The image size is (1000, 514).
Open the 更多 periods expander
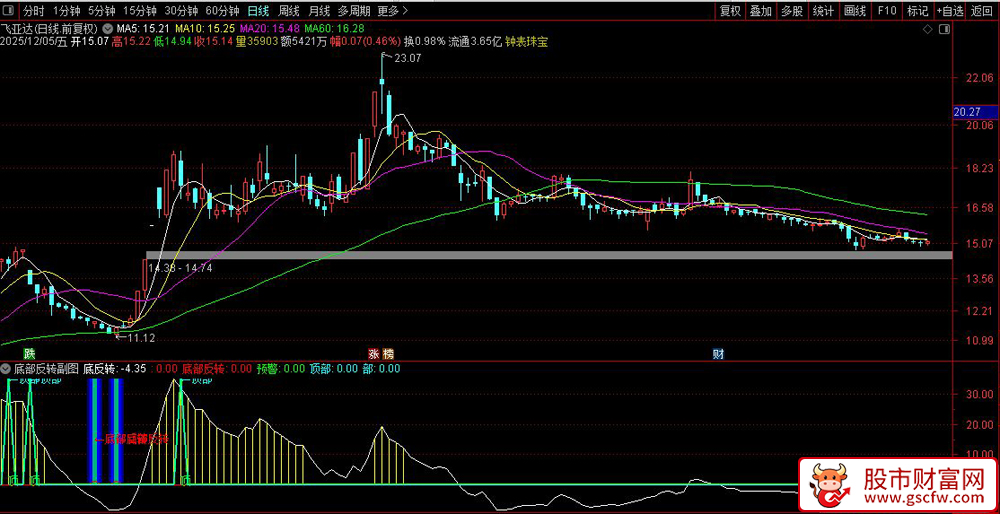(391, 11)
